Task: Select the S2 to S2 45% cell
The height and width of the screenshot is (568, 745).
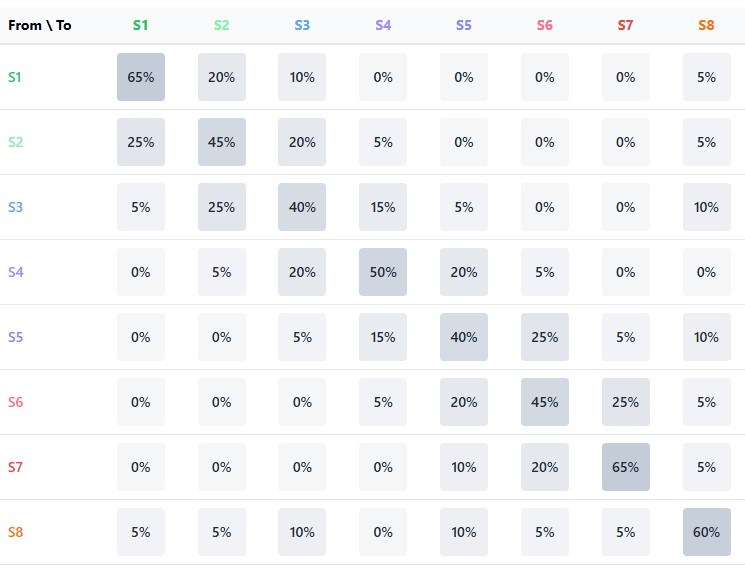Action: click(x=222, y=142)
